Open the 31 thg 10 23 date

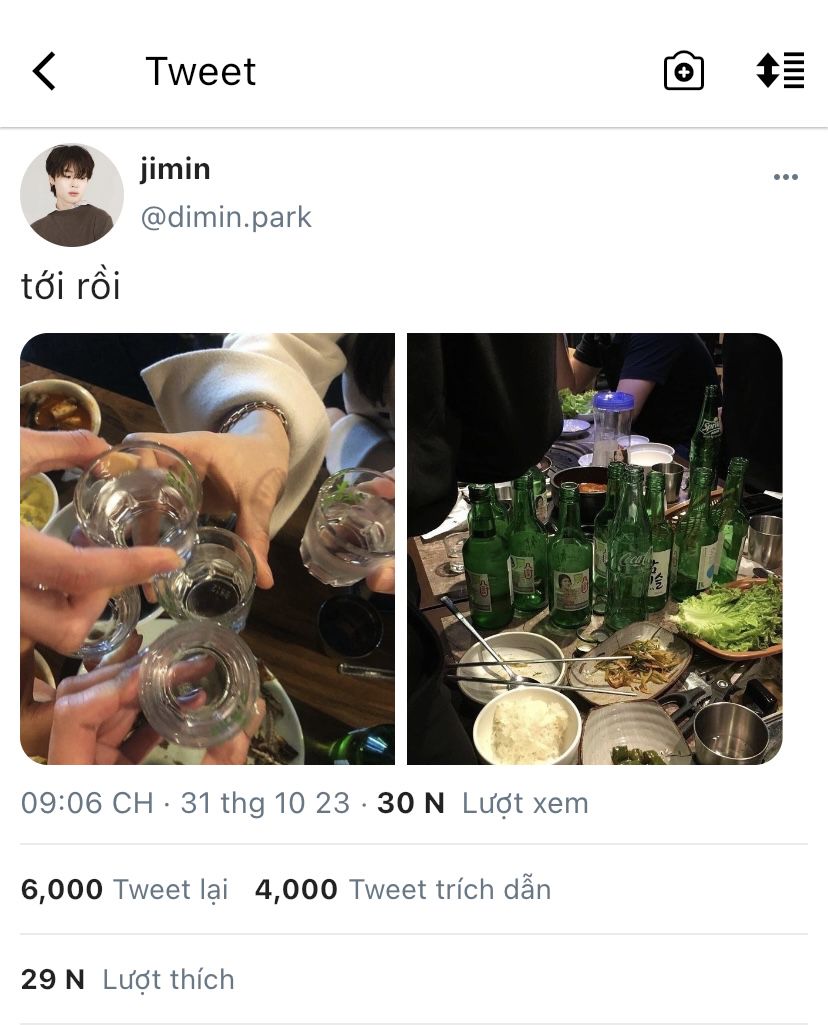click(x=265, y=803)
